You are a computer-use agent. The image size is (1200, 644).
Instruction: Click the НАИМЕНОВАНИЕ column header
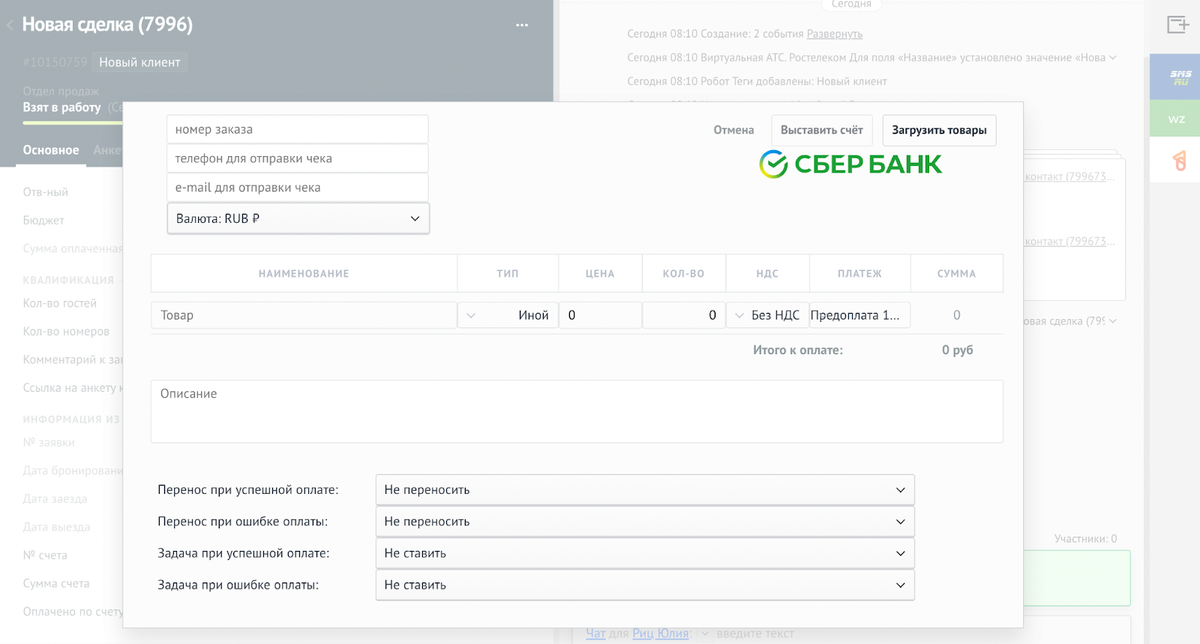[x=304, y=273]
